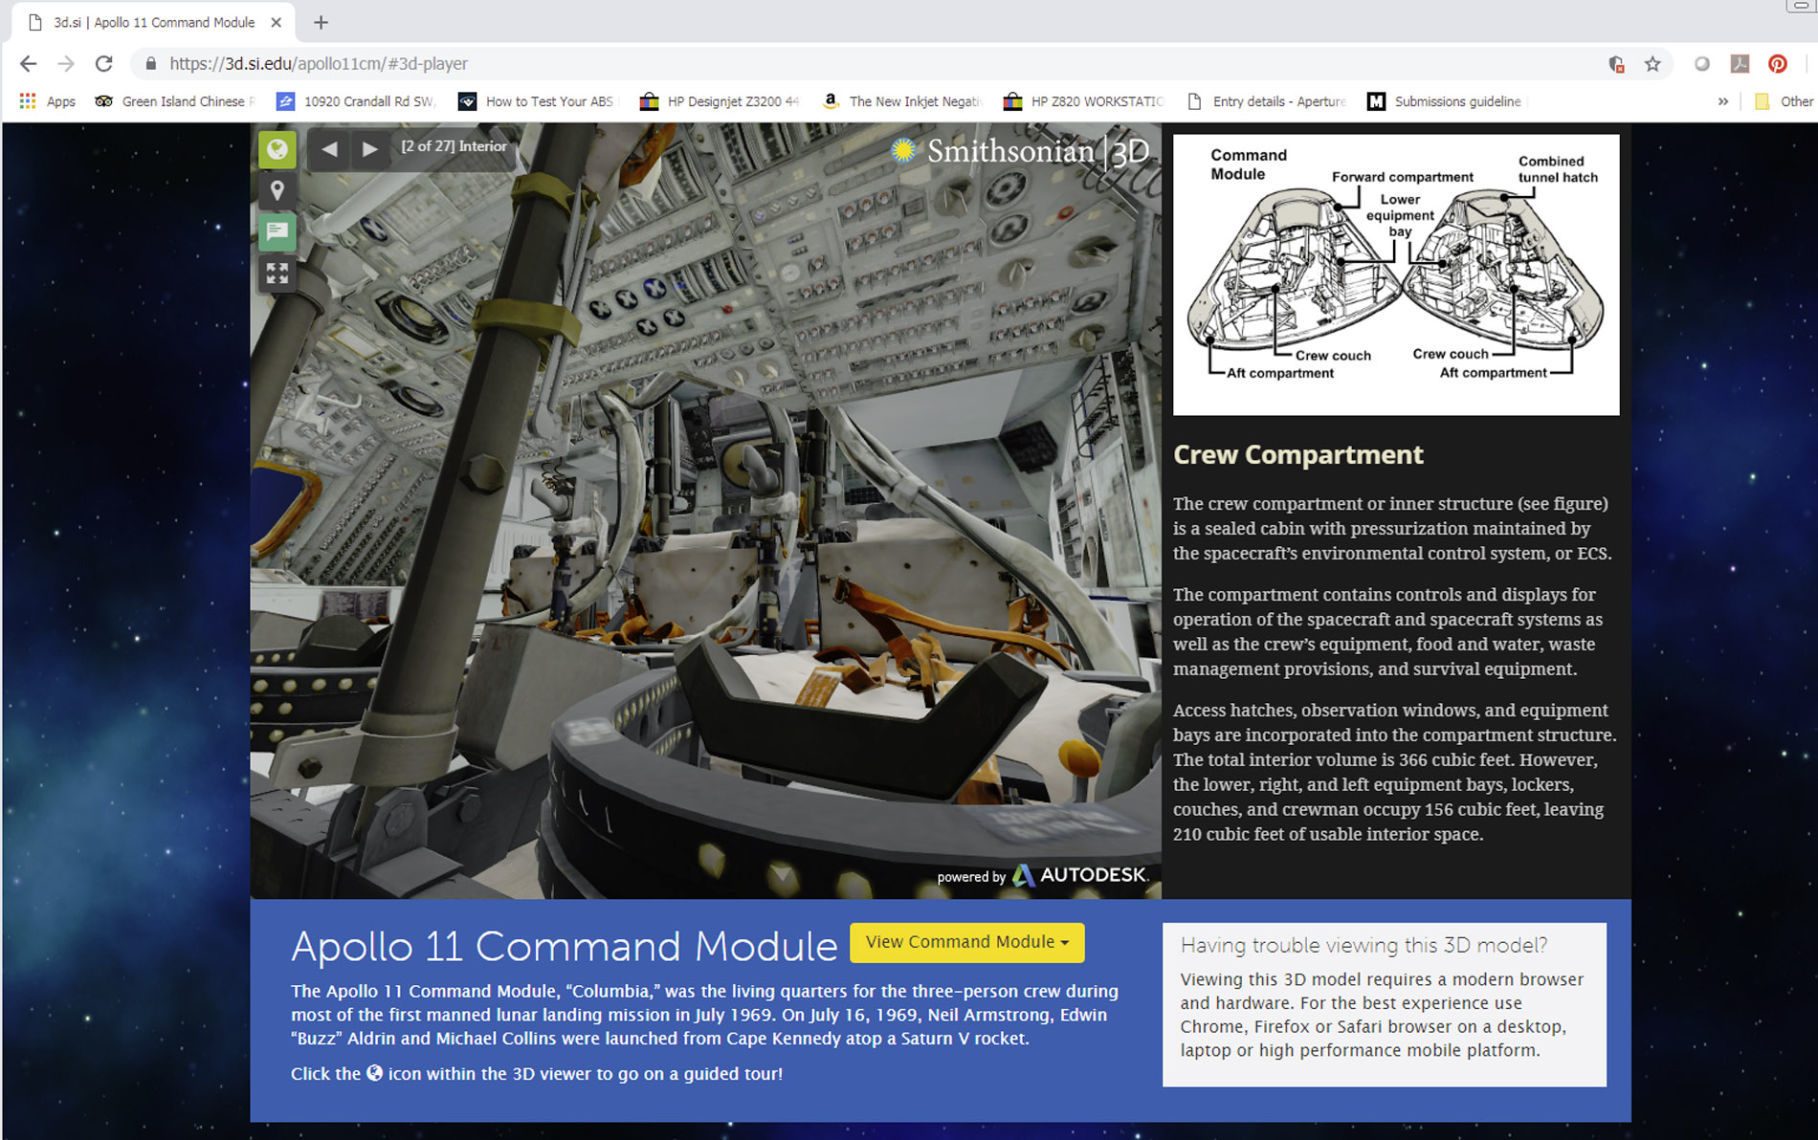Click the browser back arrow
Image resolution: width=1818 pixels, height=1140 pixels.
coord(28,64)
